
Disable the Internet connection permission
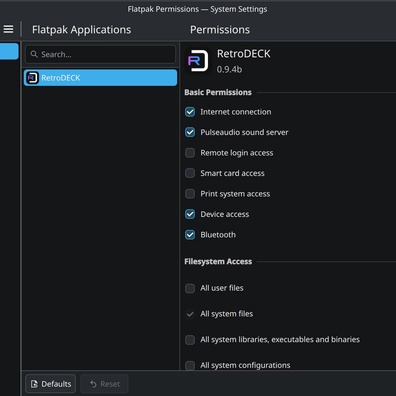tap(190, 112)
